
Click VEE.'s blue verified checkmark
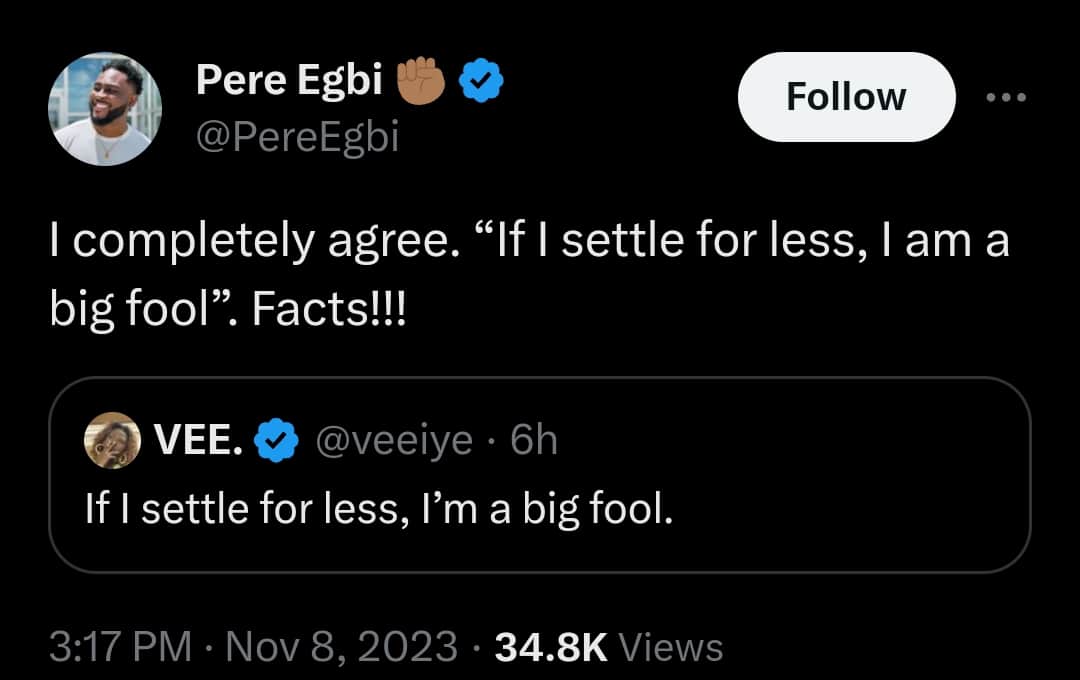pos(276,440)
